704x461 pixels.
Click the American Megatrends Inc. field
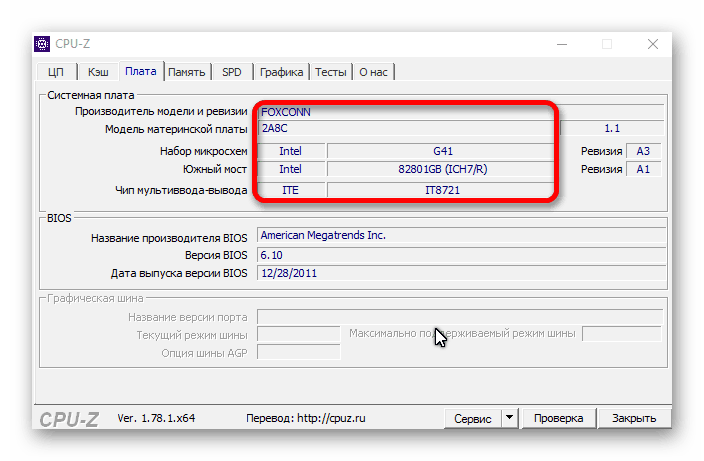point(461,235)
